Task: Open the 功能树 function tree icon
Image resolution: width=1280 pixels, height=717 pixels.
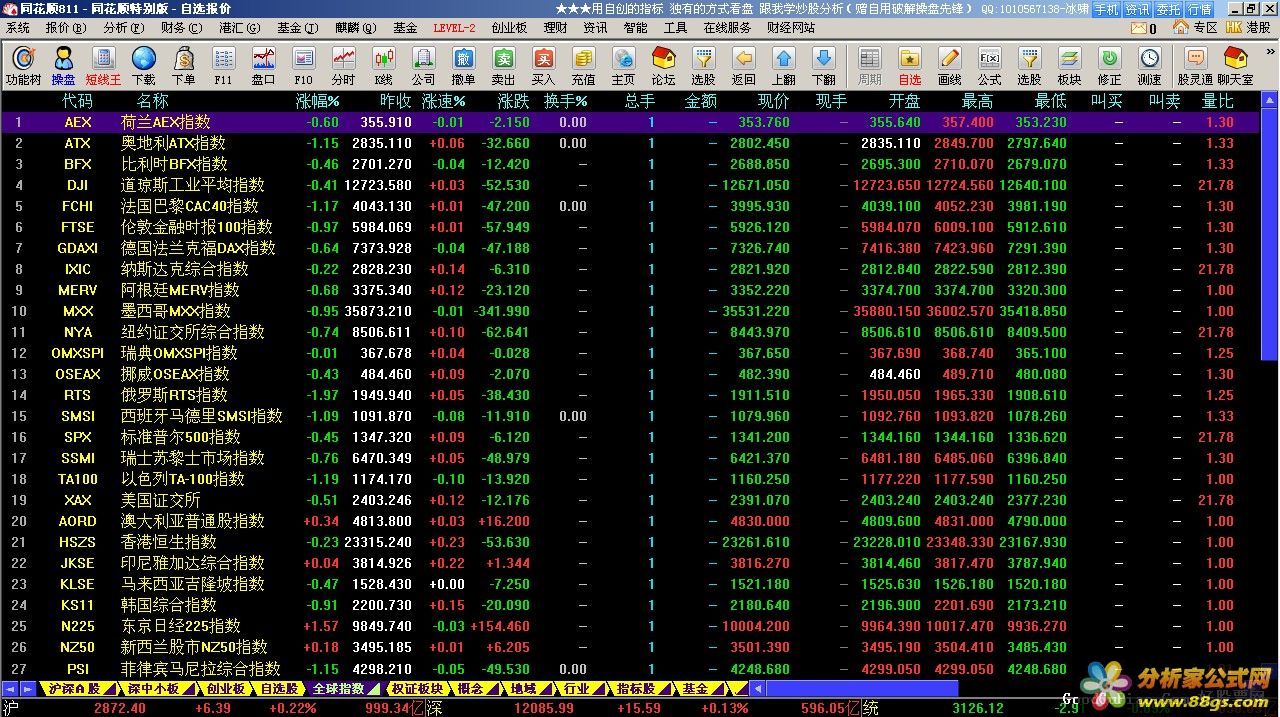Action: pyautogui.click(x=23, y=65)
